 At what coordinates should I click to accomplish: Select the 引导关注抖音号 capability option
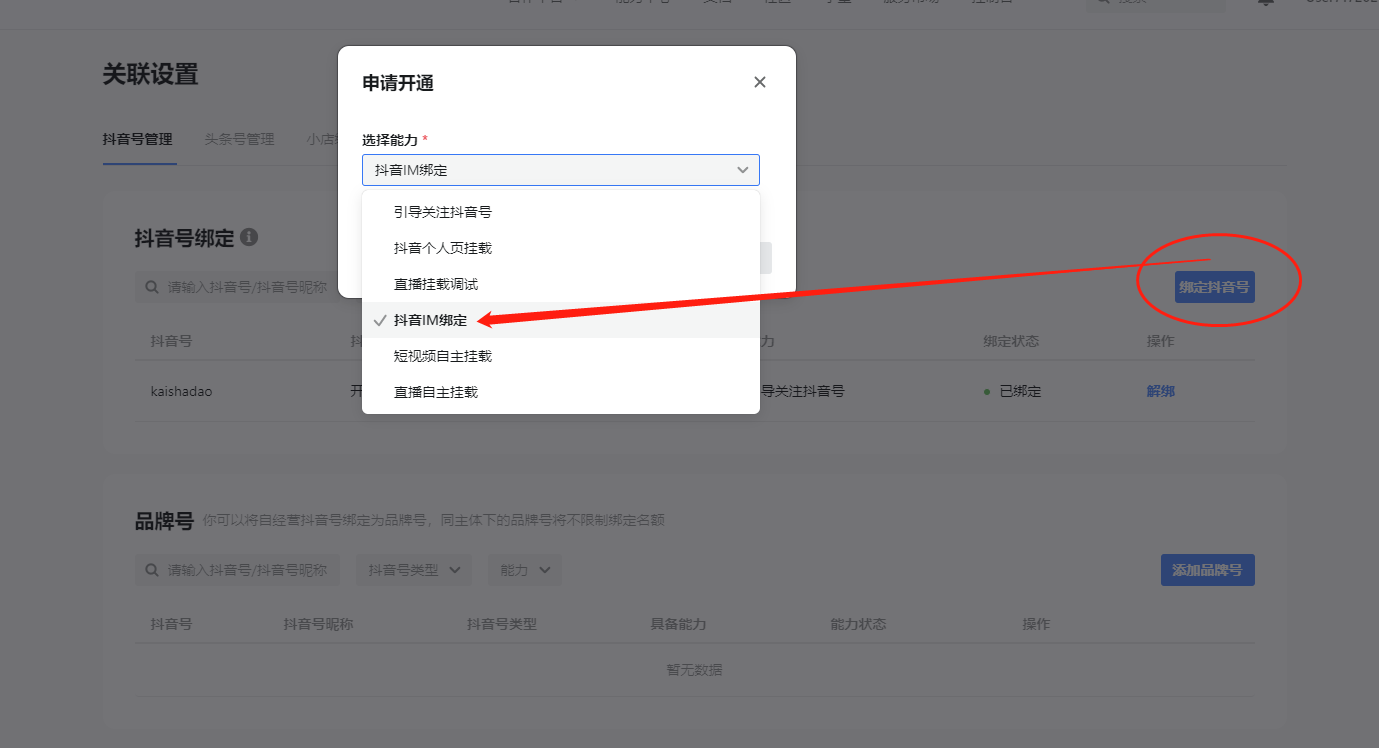[438, 211]
